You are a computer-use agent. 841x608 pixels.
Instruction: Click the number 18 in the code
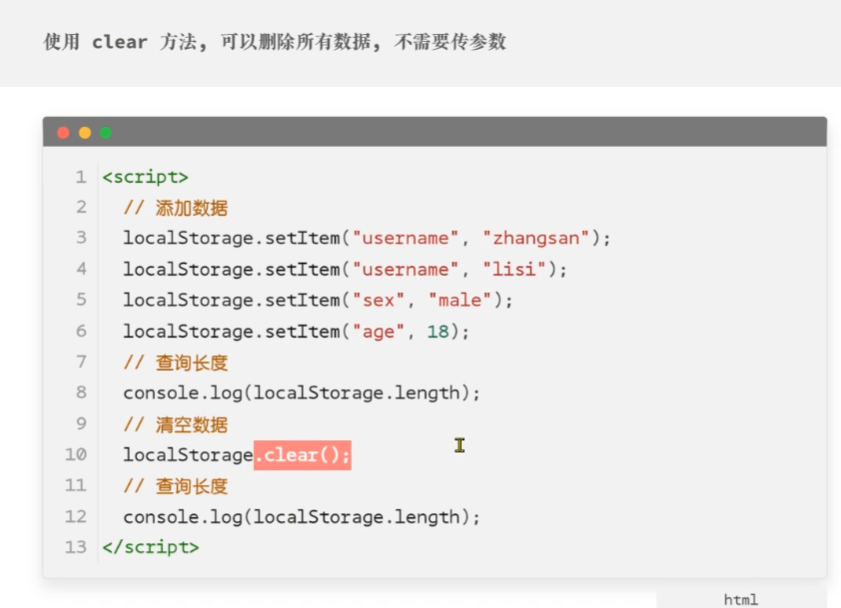(438, 331)
